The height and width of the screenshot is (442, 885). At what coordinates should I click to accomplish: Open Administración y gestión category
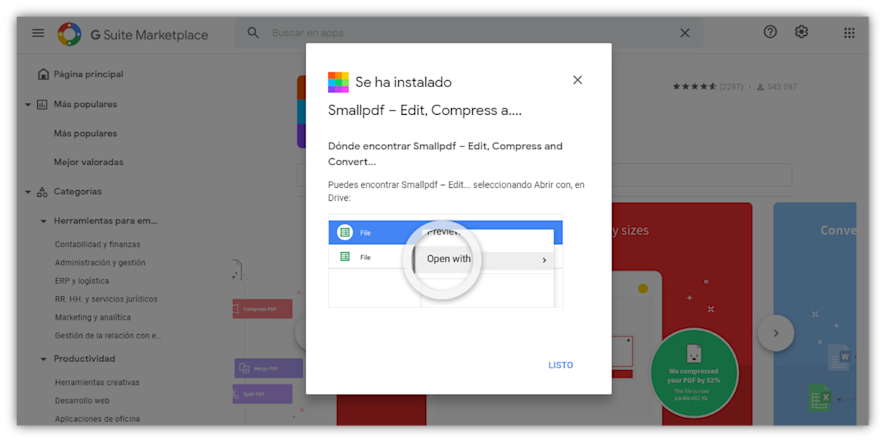click(x=100, y=262)
